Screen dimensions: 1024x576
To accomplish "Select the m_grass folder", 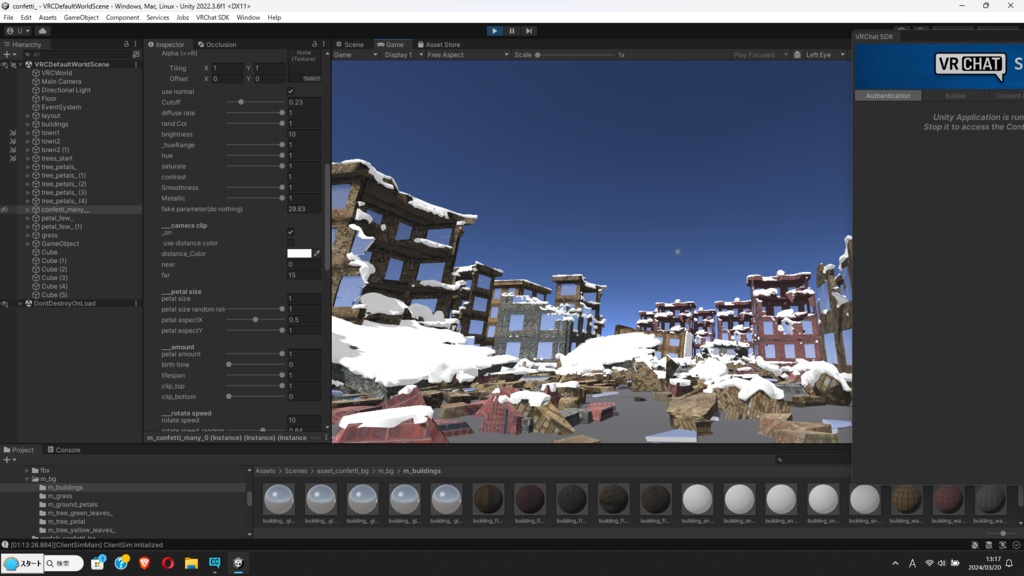I will point(59,496).
